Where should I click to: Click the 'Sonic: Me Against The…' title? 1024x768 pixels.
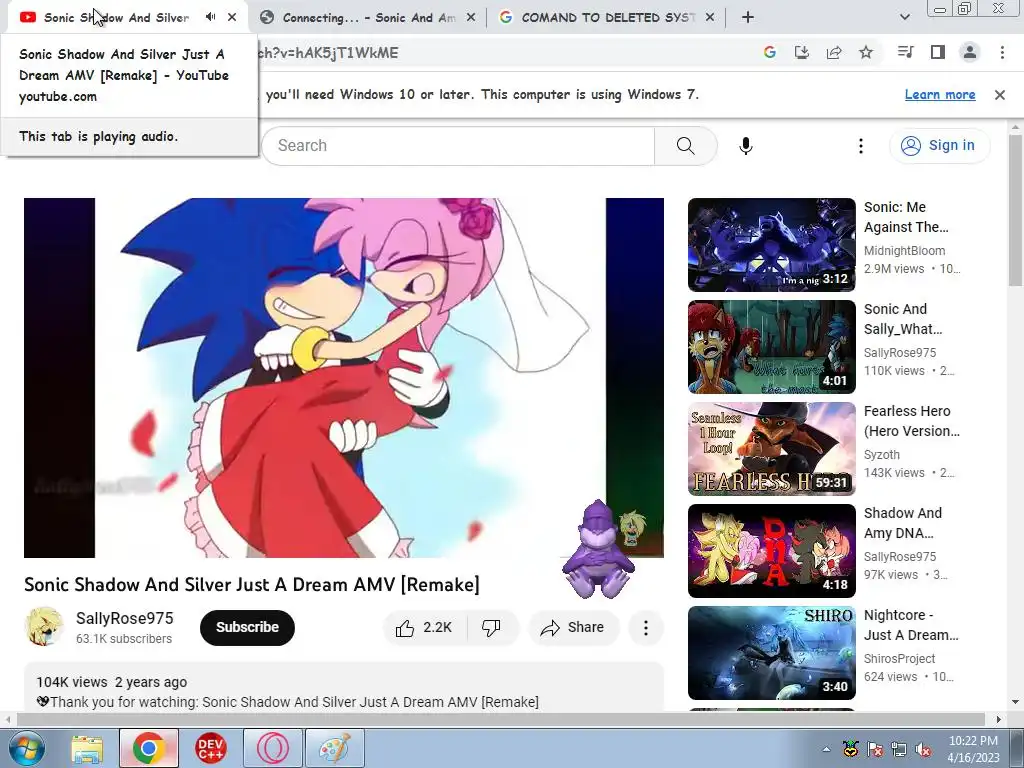coord(906,217)
